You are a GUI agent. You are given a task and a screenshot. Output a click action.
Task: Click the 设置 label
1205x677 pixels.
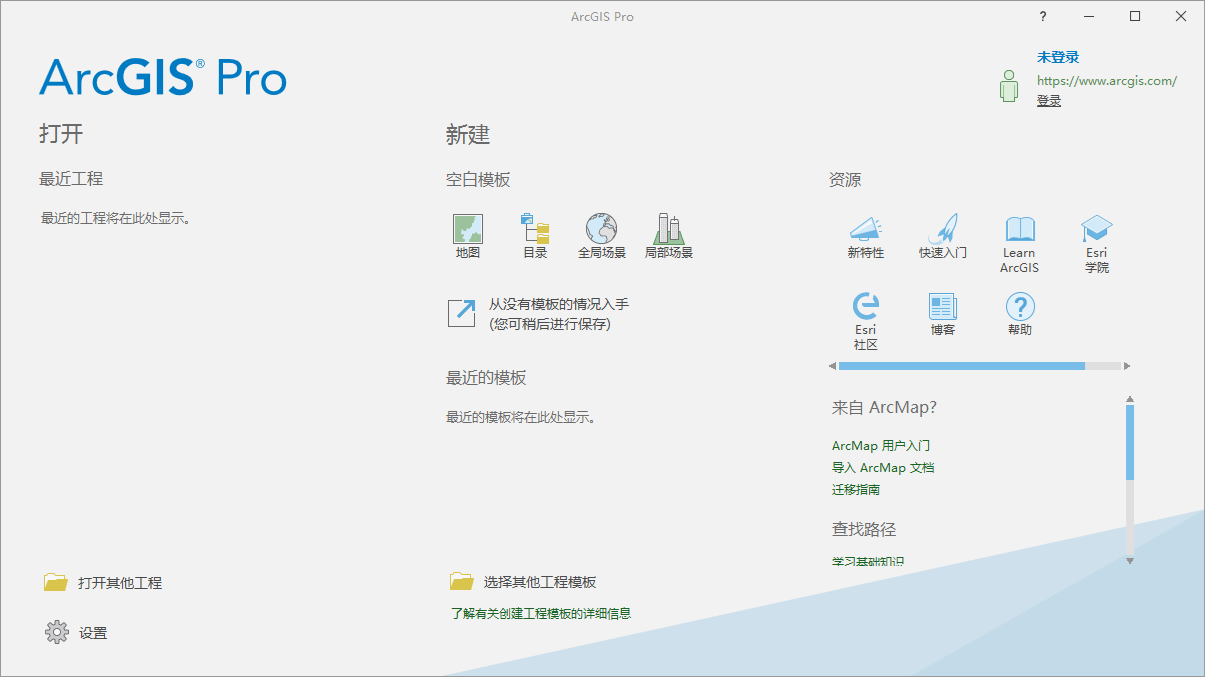pos(93,633)
